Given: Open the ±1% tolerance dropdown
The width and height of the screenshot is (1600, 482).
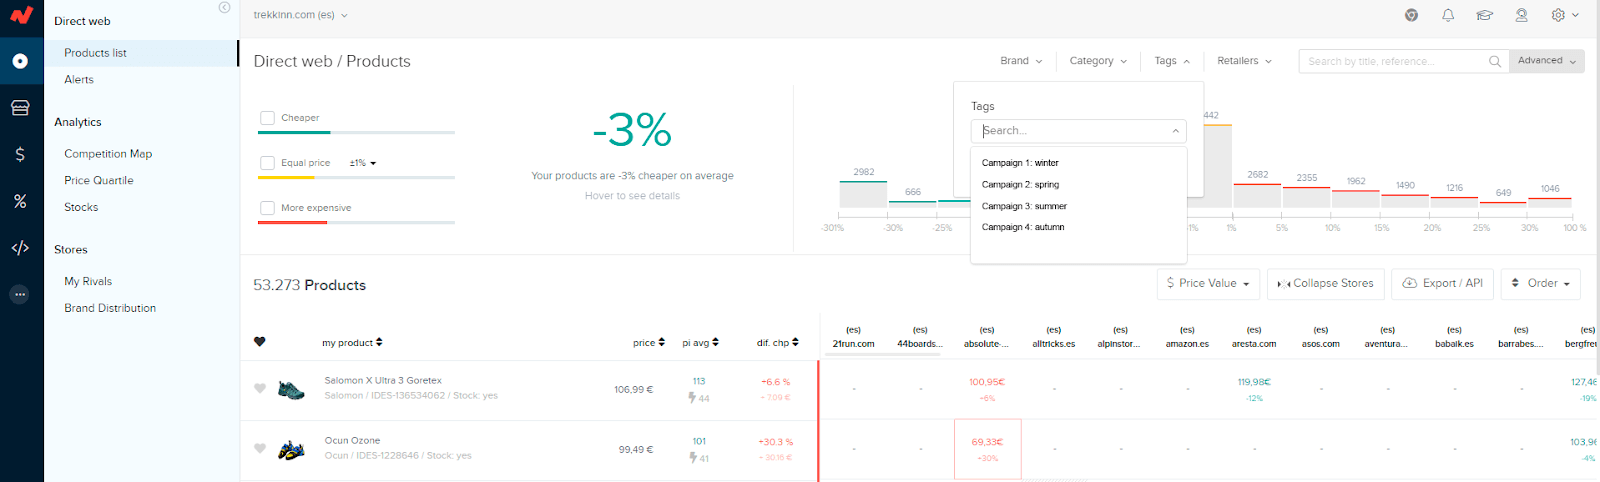Looking at the screenshot, I should click(363, 163).
